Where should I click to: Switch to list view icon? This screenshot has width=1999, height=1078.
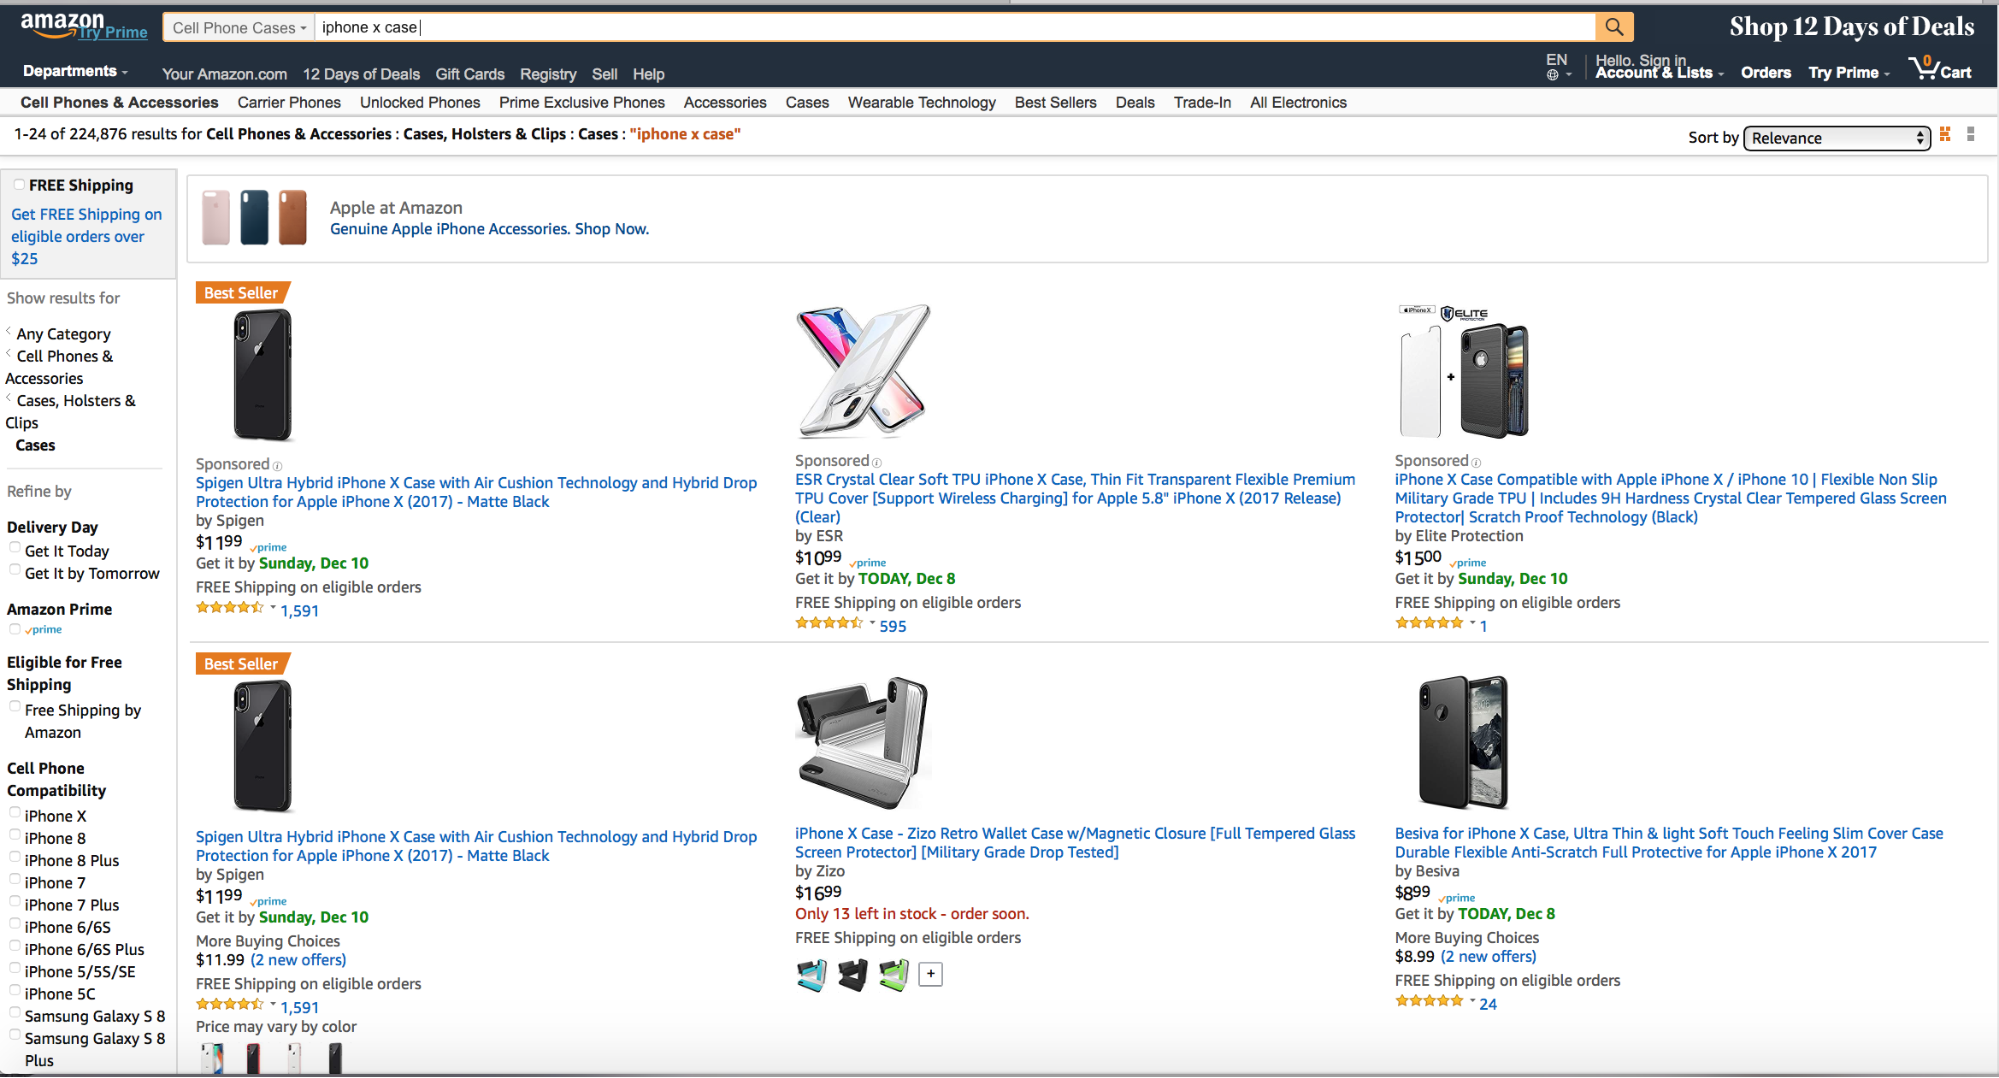[1970, 135]
